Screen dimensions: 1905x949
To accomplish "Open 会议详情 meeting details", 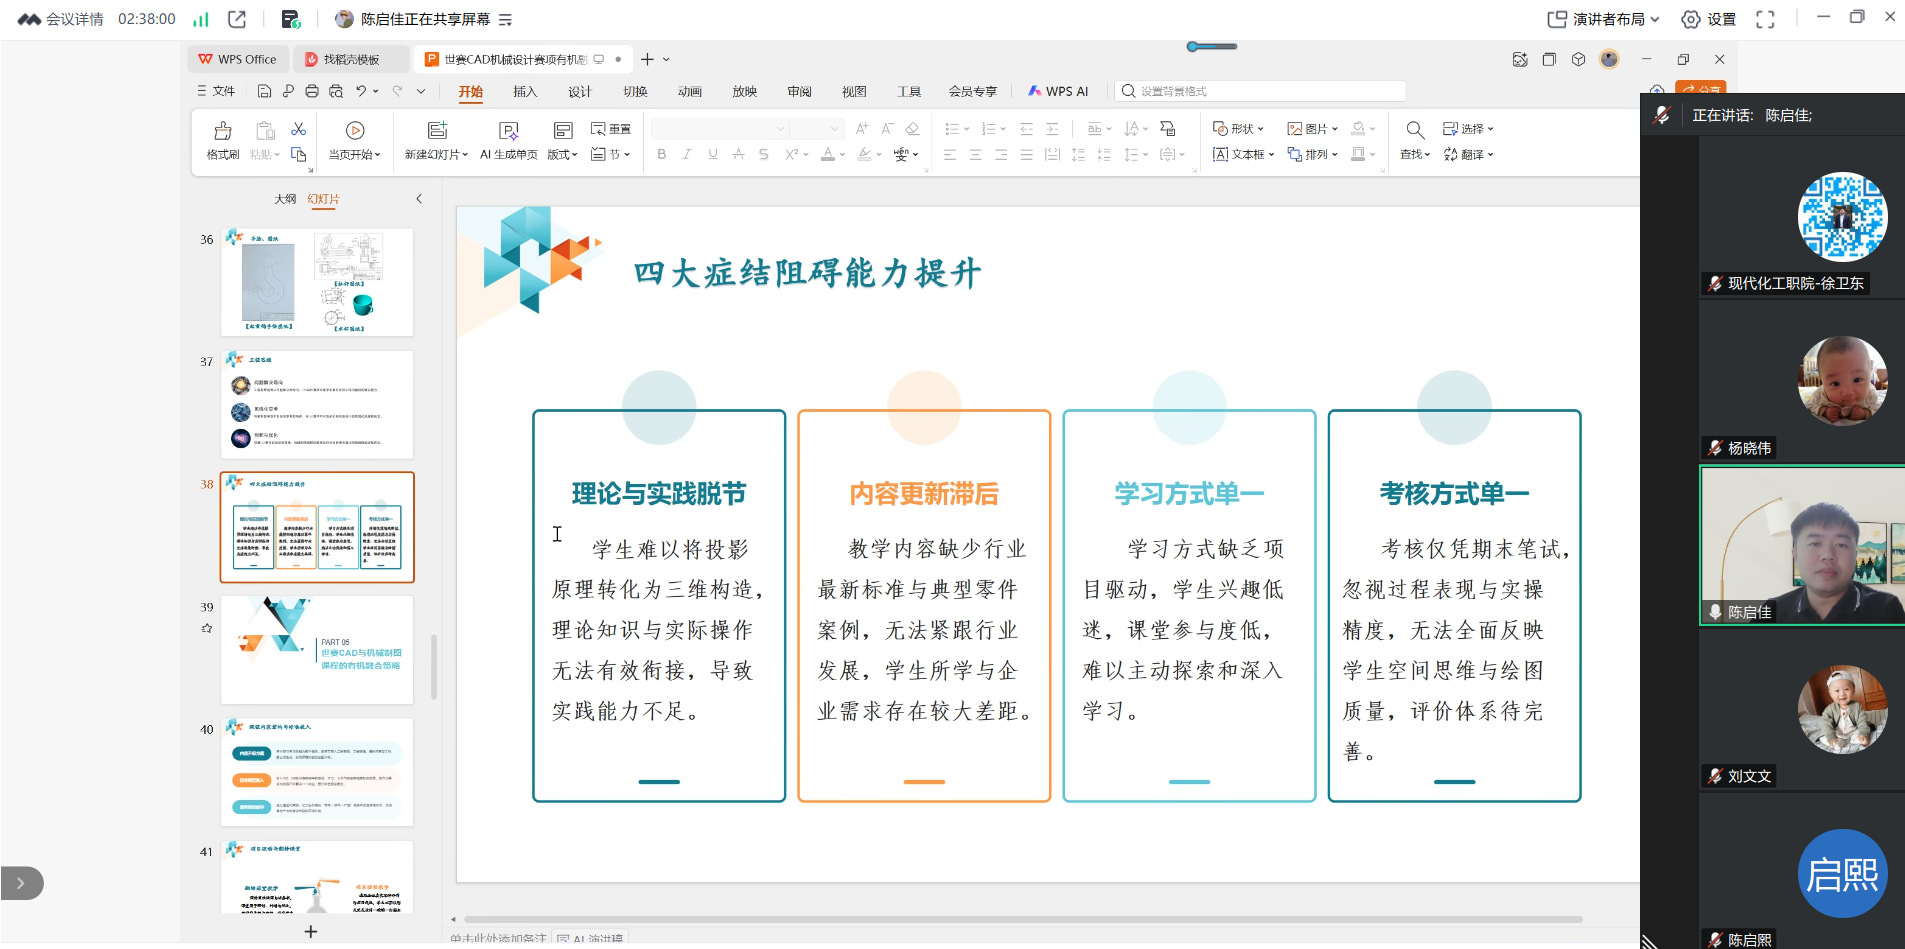I will point(62,19).
